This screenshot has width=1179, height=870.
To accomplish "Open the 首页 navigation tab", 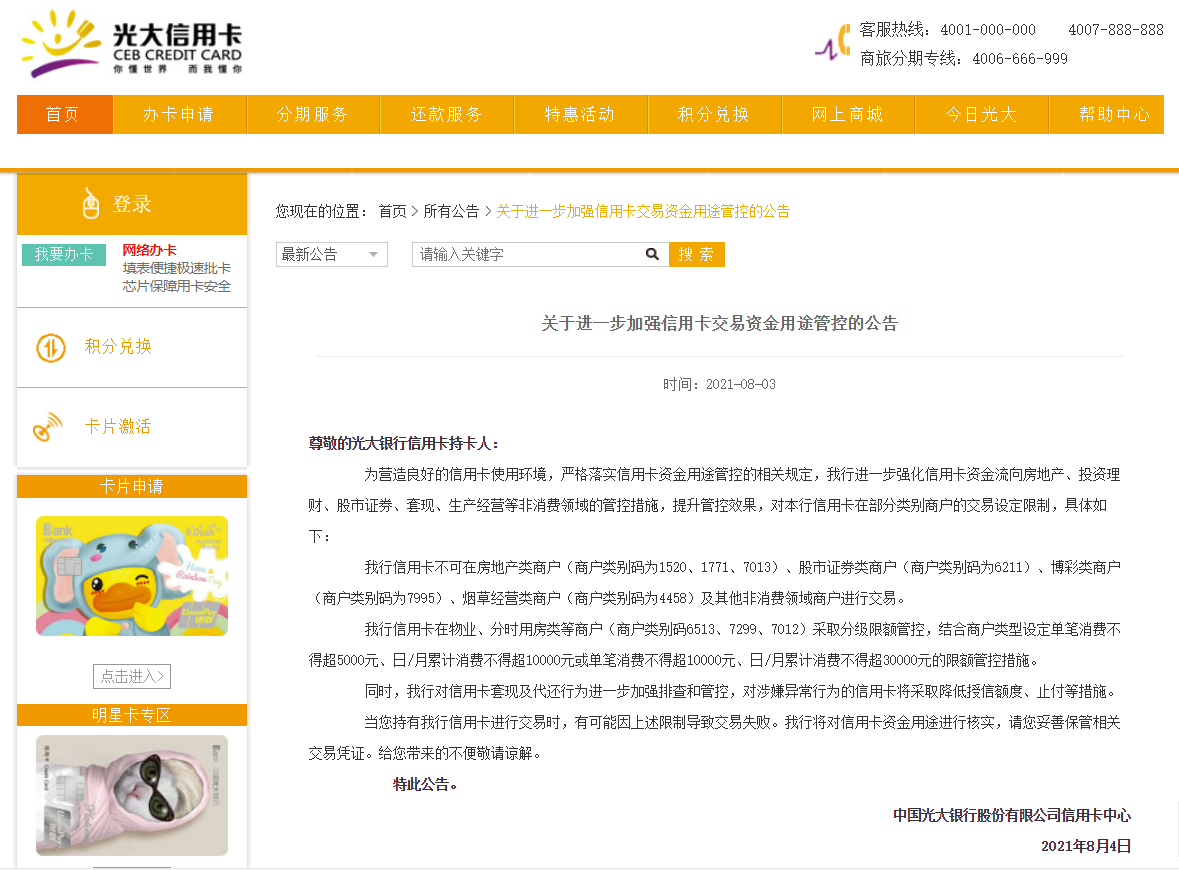I will point(65,114).
